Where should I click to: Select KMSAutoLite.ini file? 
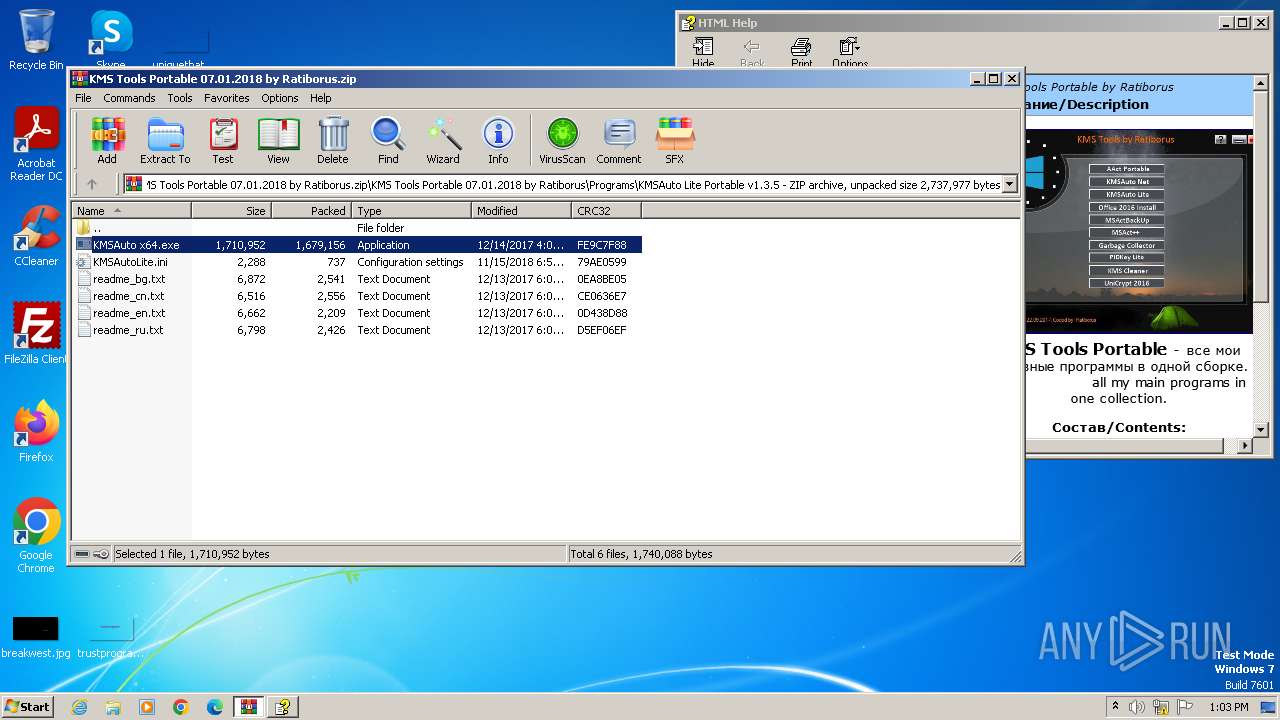(357, 262)
